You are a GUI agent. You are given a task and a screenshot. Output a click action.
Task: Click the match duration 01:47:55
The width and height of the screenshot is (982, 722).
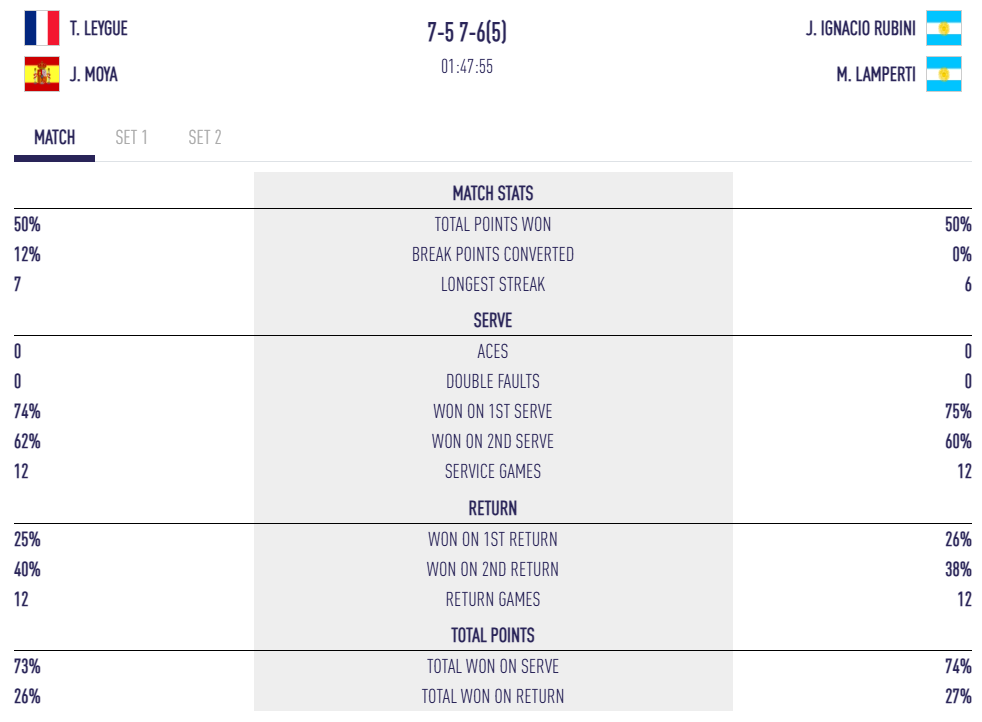pyautogui.click(x=467, y=67)
